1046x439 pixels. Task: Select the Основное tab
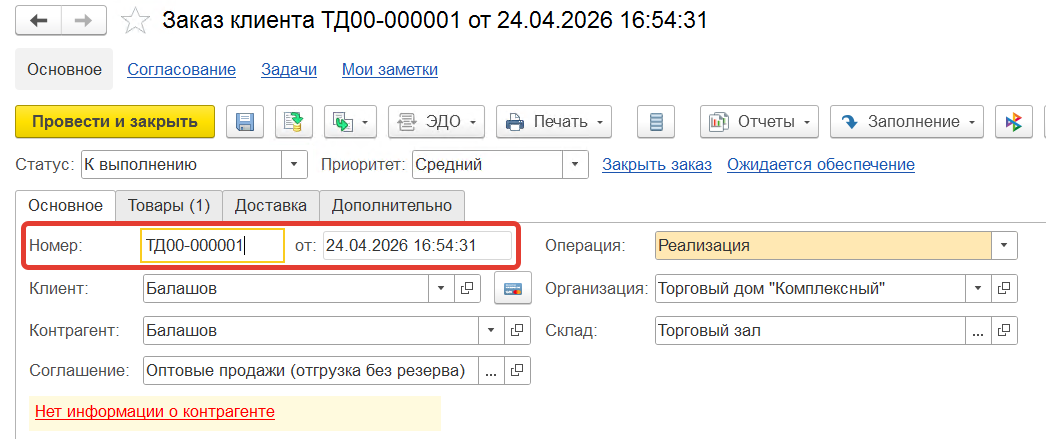click(65, 205)
